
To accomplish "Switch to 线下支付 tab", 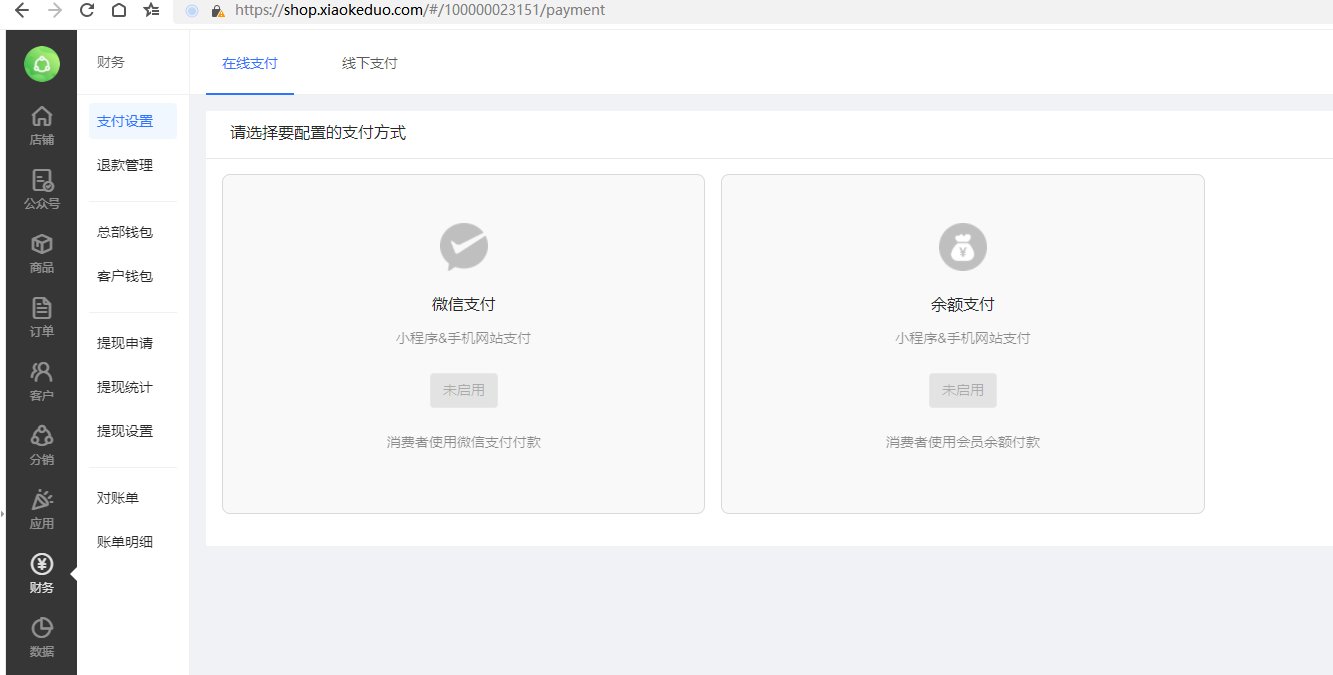I will pos(370,63).
